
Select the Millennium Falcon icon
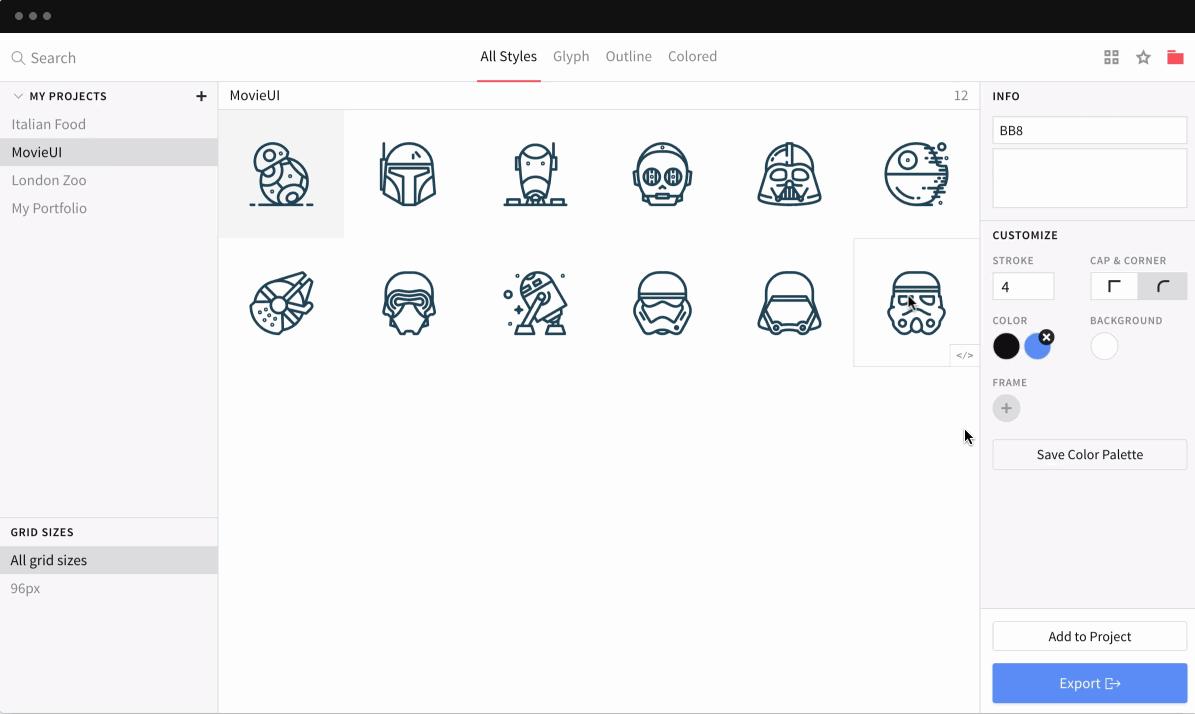point(281,303)
